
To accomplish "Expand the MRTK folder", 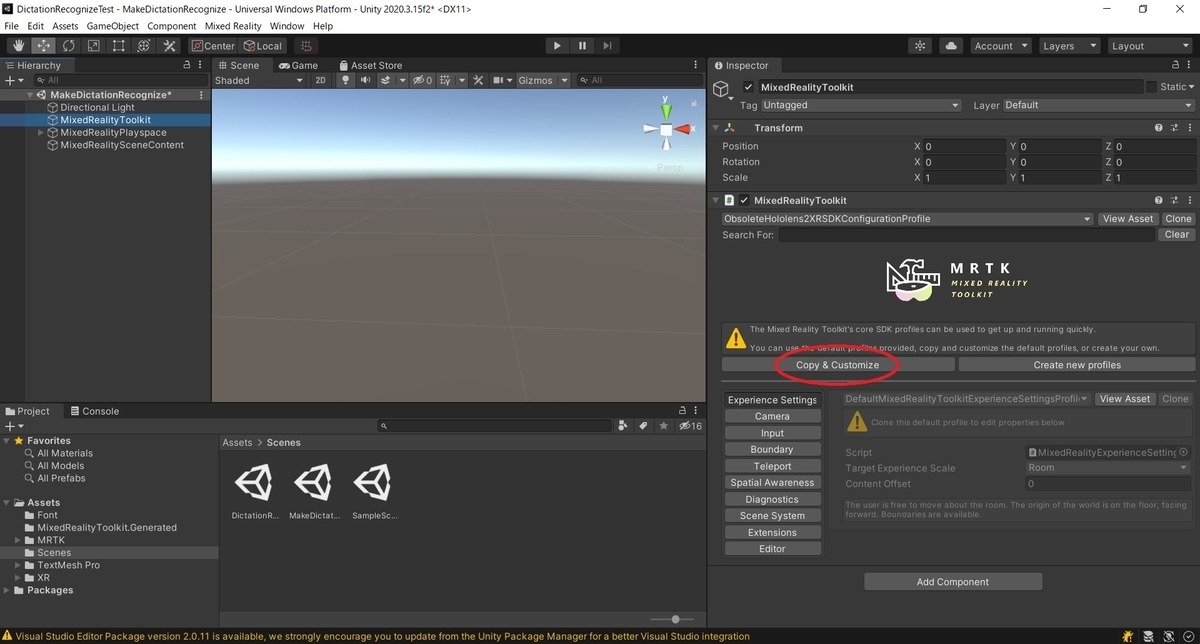I will (18, 540).
